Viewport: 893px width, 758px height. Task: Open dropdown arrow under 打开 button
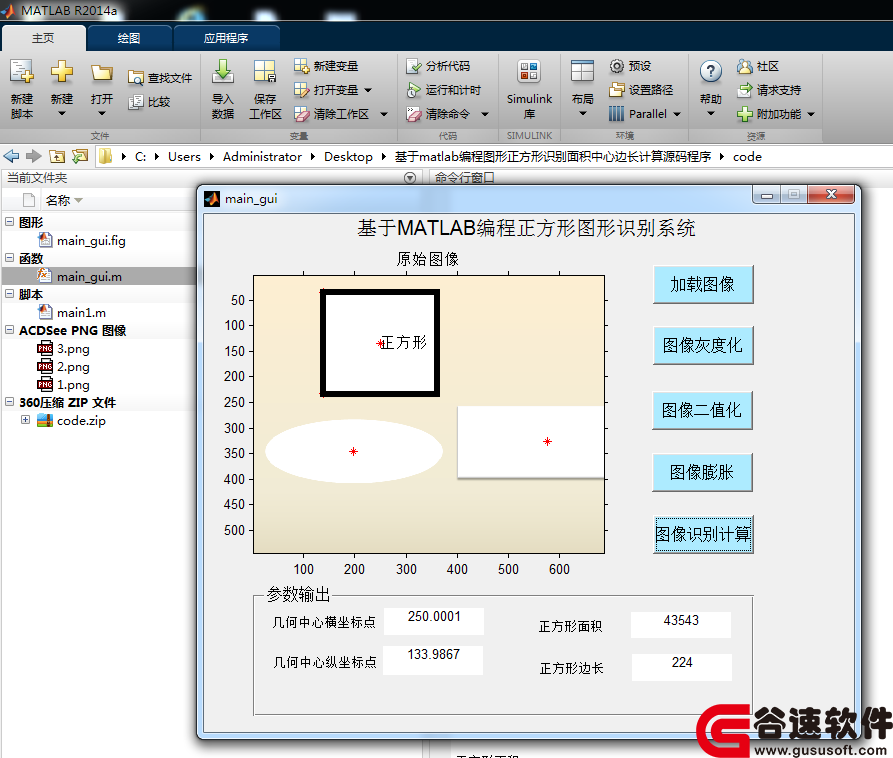tap(102, 113)
